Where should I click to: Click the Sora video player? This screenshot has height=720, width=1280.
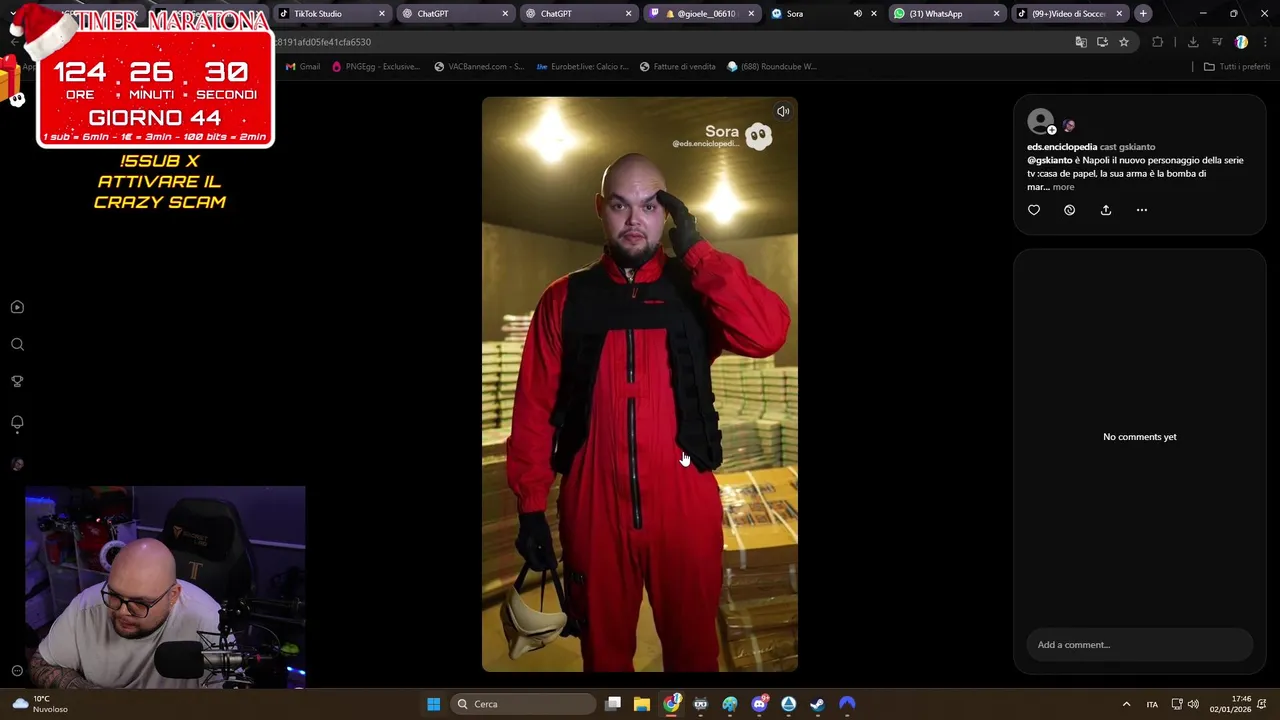click(640, 384)
